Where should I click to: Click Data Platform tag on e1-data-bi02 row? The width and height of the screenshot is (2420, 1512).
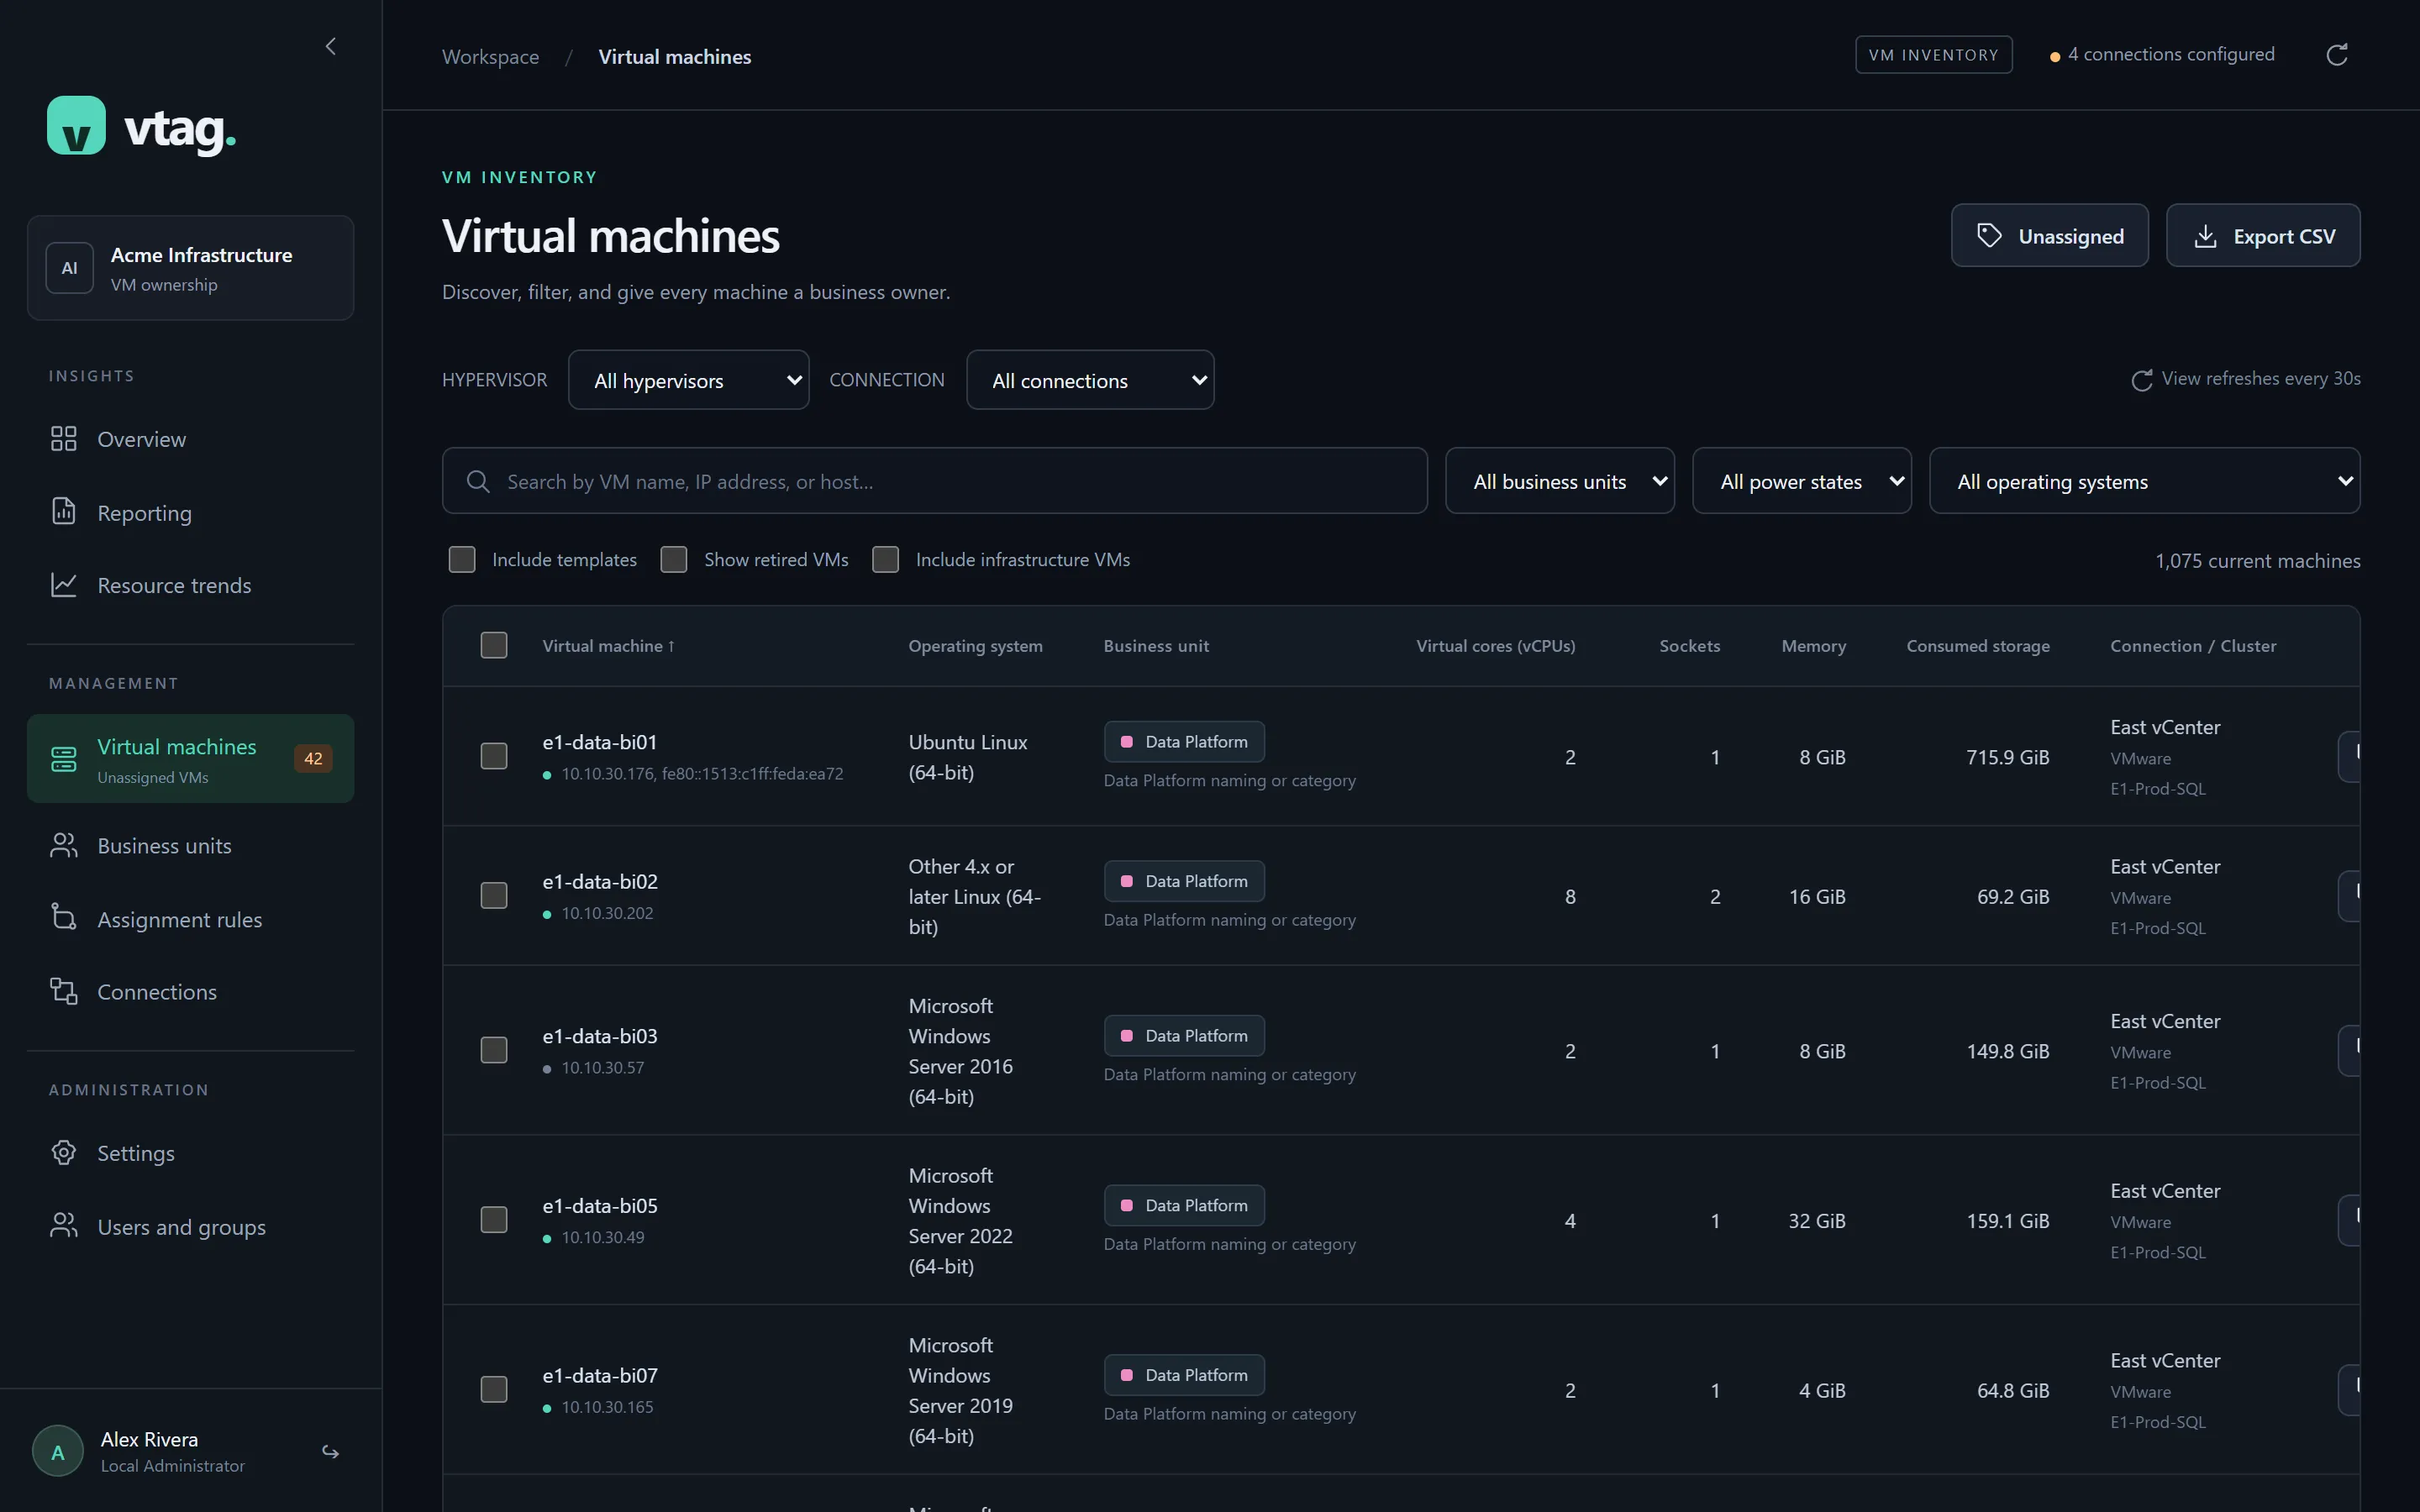coord(1184,881)
